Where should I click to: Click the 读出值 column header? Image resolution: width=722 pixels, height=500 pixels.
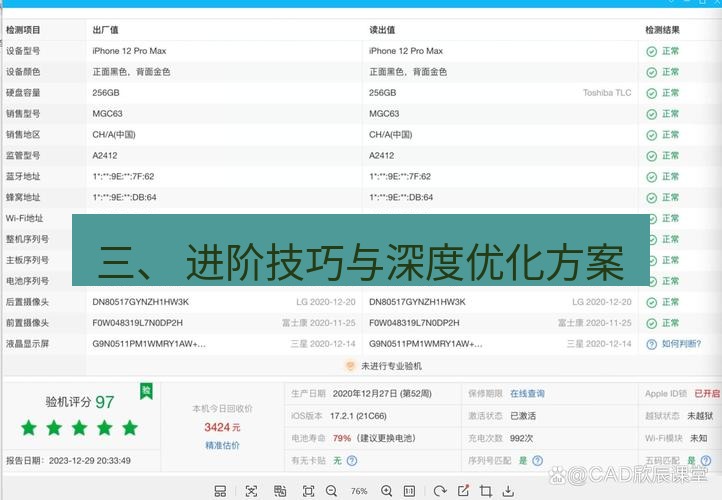click(x=382, y=30)
